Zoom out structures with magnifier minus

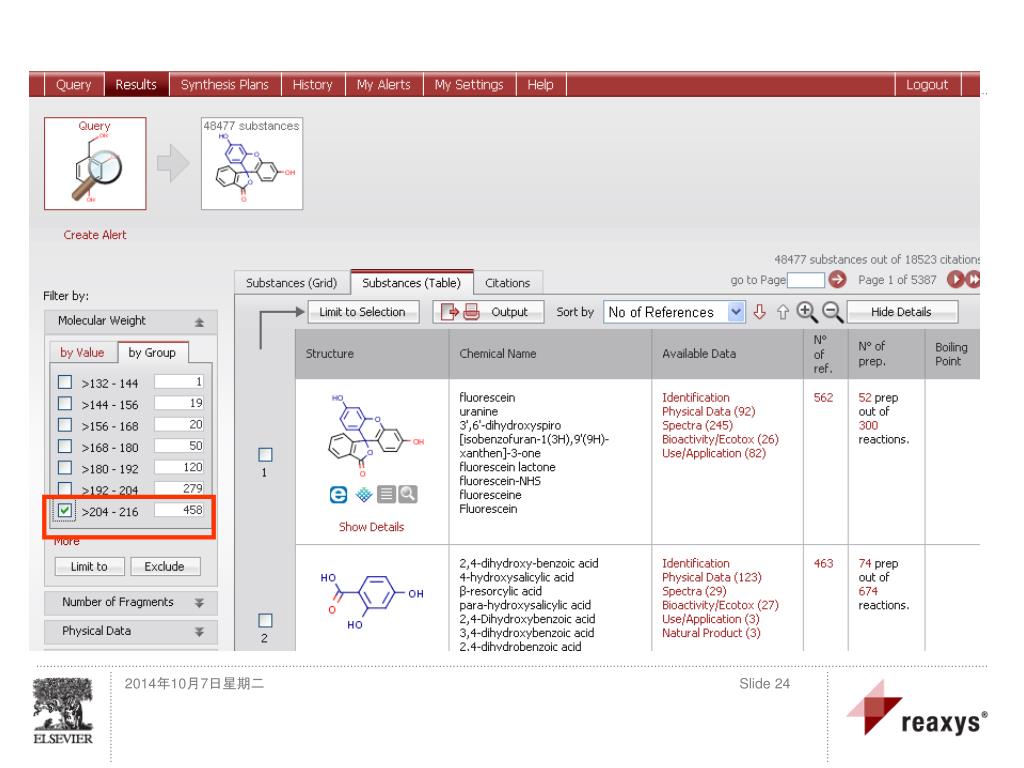click(x=832, y=312)
